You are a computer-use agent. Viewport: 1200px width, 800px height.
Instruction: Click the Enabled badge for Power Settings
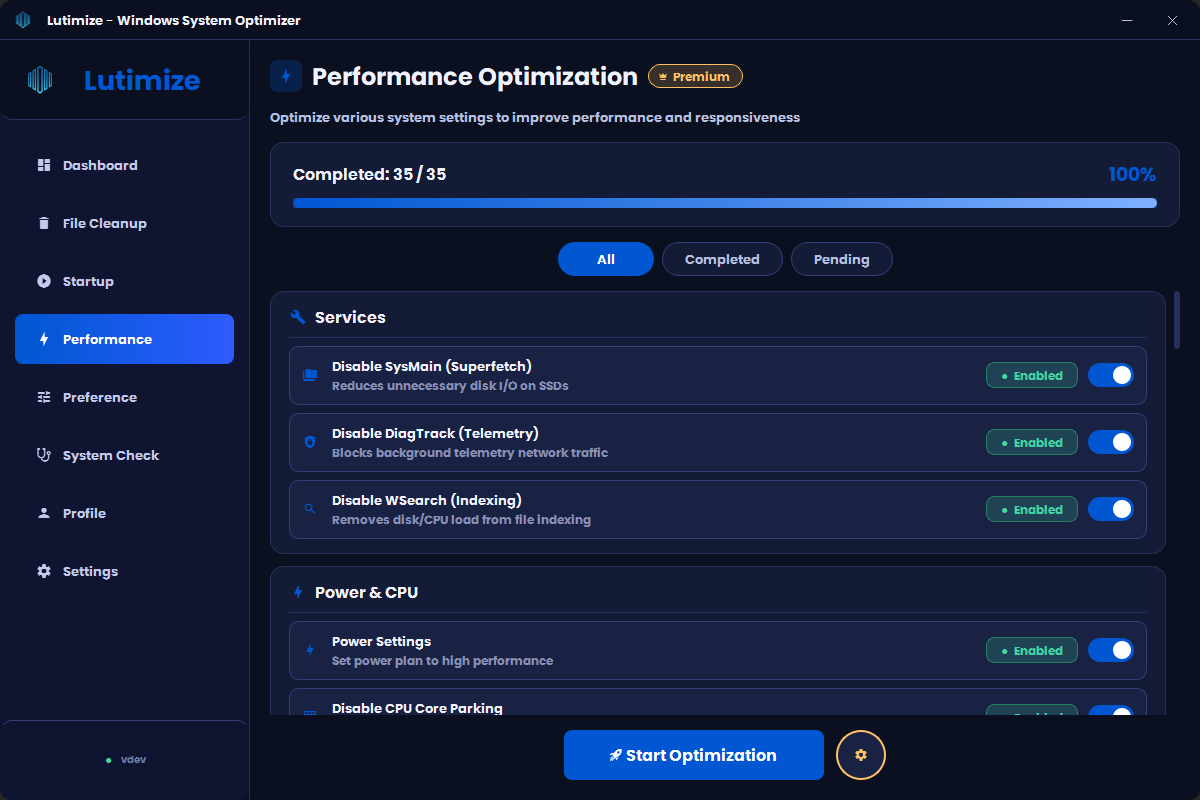click(1032, 650)
